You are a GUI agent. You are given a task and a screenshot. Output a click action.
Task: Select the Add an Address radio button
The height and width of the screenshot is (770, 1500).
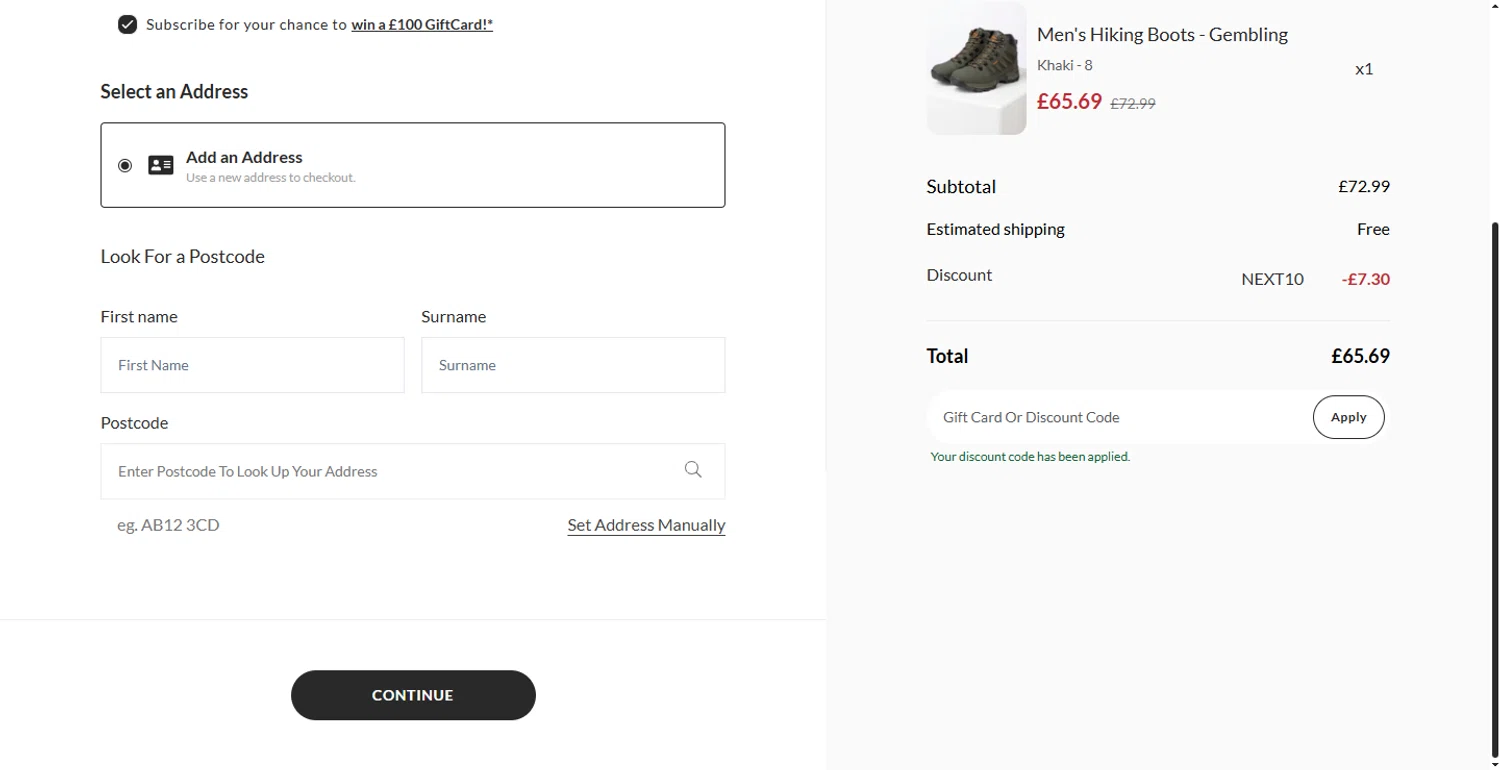(x=125, y=166)
